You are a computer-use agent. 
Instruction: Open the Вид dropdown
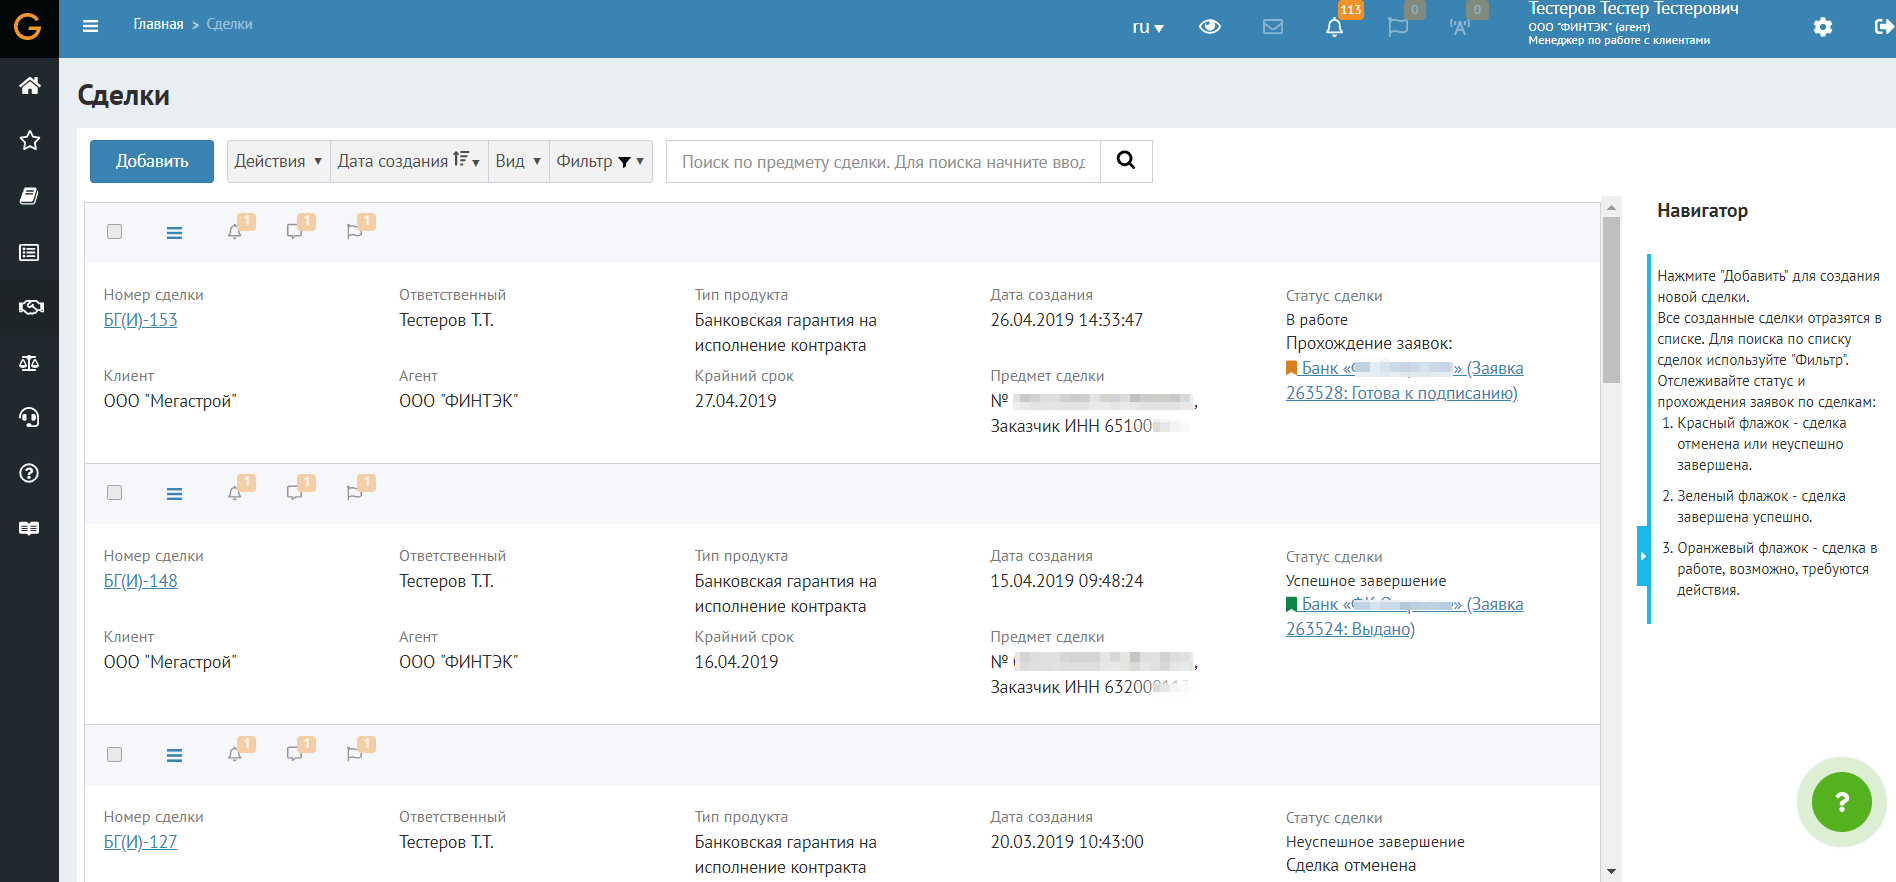click(518, 161)
